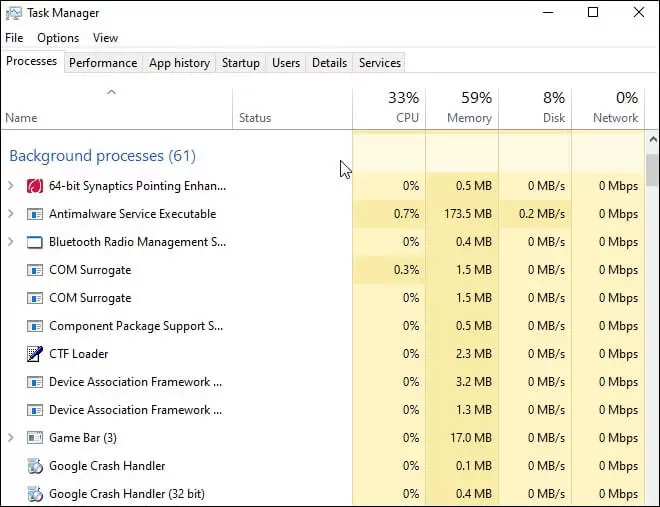Sort processes by Network column
The image size is (660, 507).
coord(608,109)
